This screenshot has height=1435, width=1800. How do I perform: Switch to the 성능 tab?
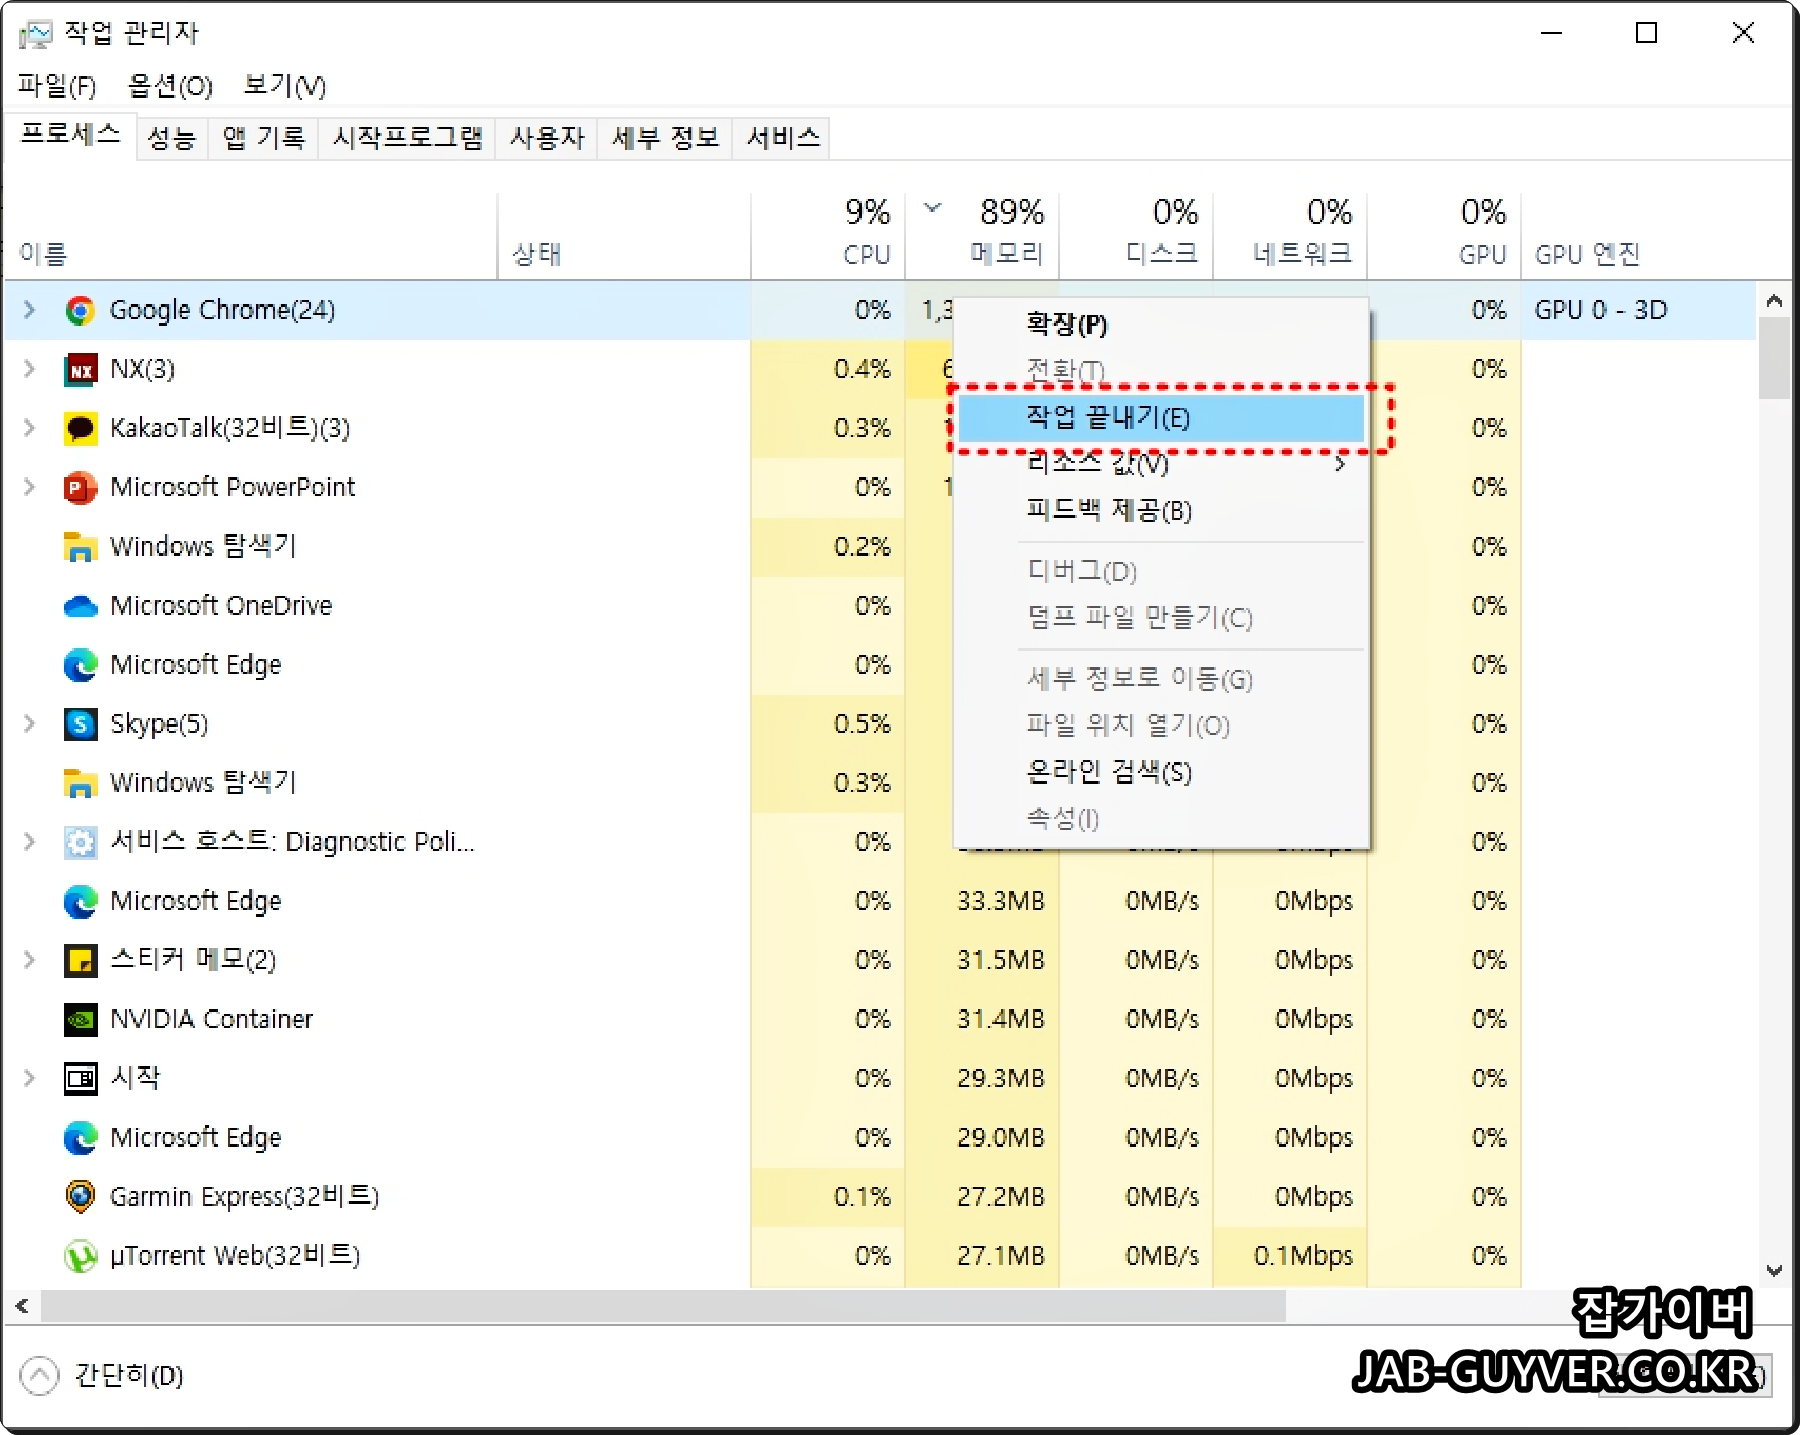point(172,137)
